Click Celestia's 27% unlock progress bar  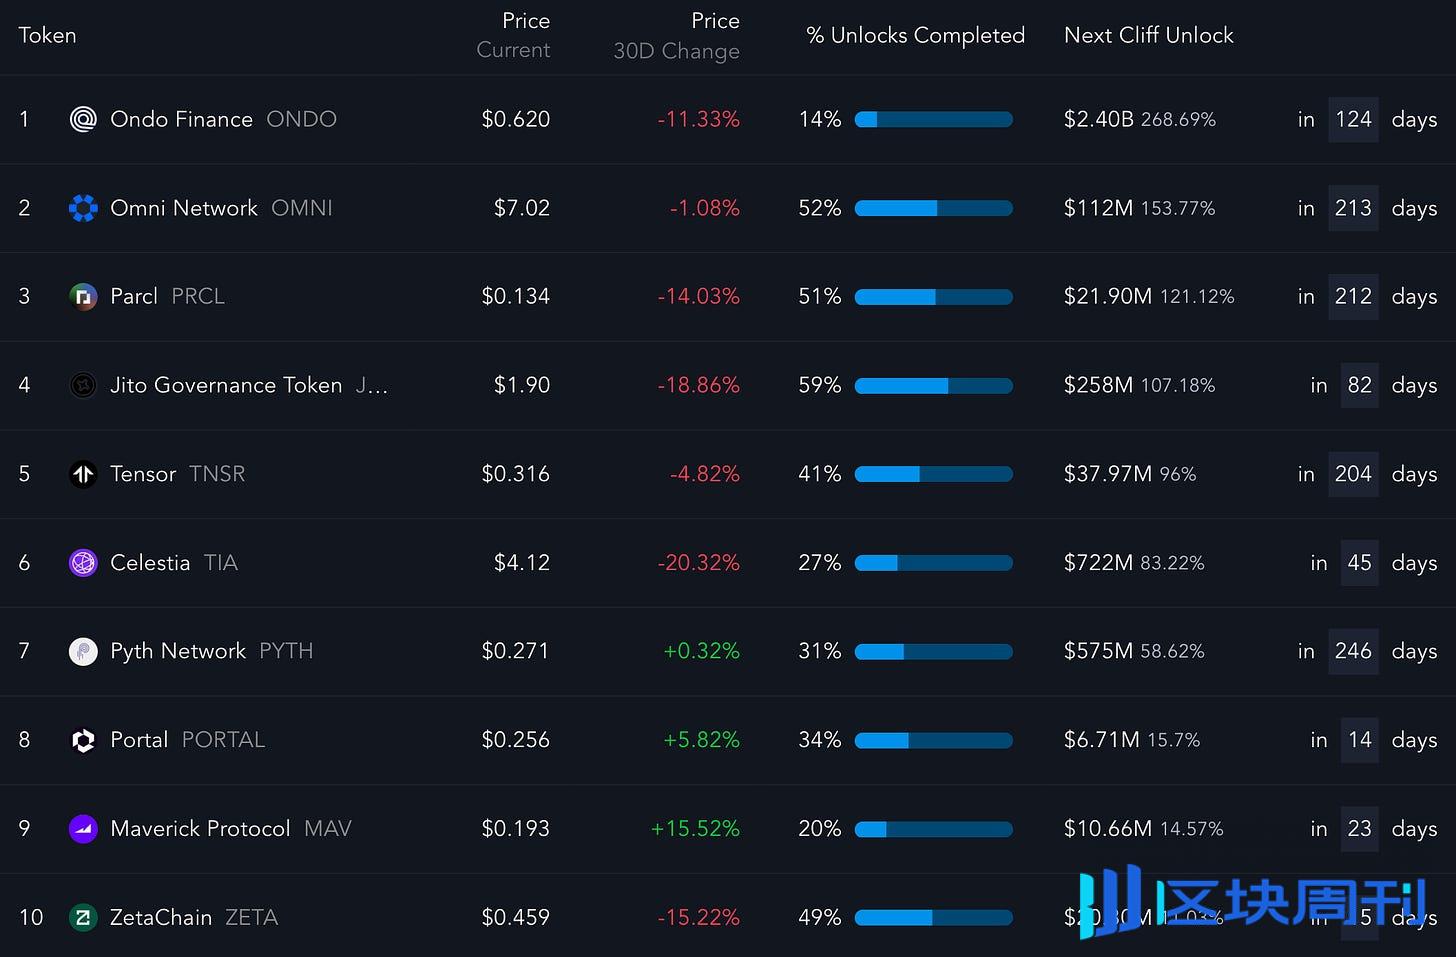tap(934, 563)
